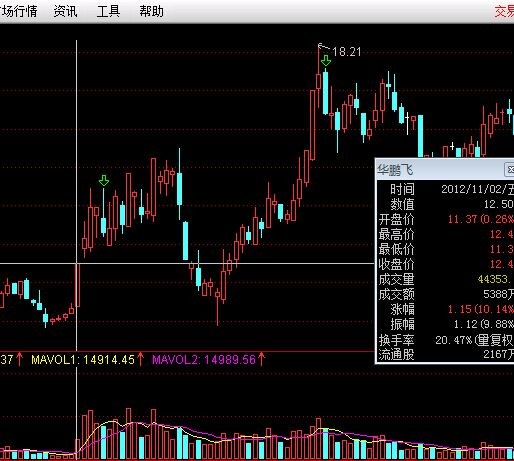Click the 最低价 row label
Screen dimensions: 514x461
pyautogui.click(x=396, y=249)
